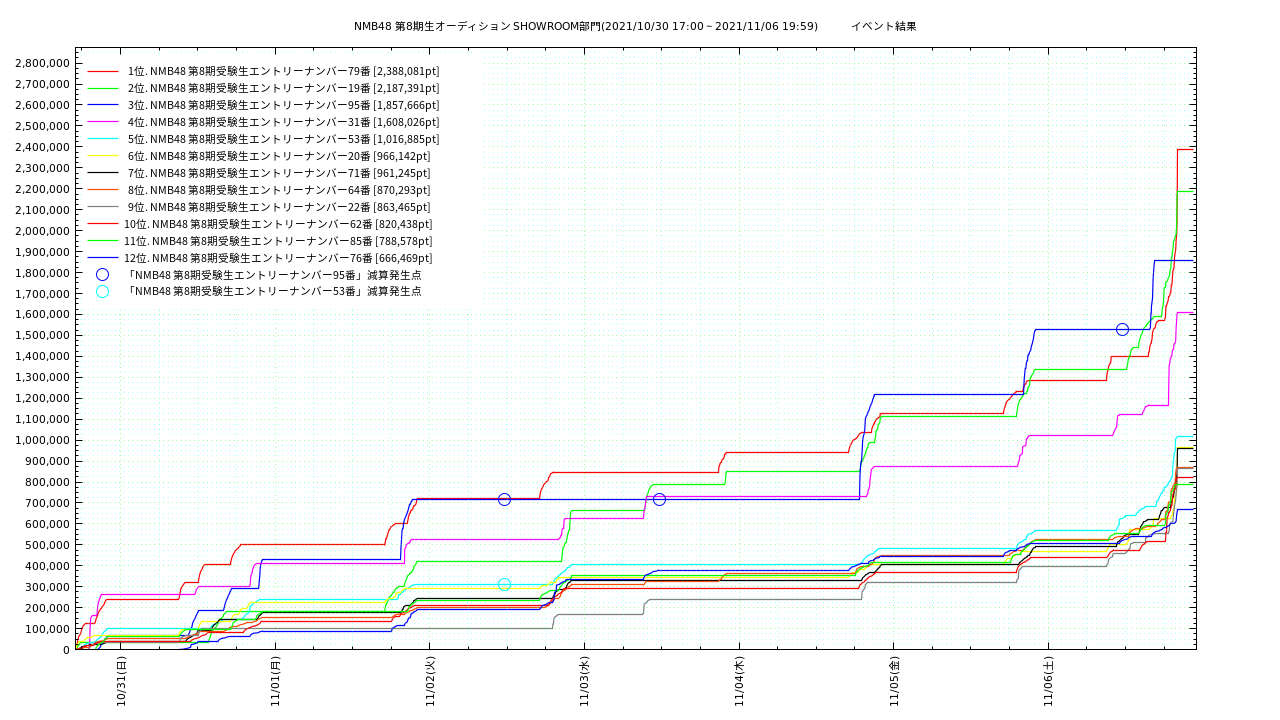This screenshot has height=720, width=1280.
Task: Click the 900,000 y-axis label
Action: (x=49, y=461)
